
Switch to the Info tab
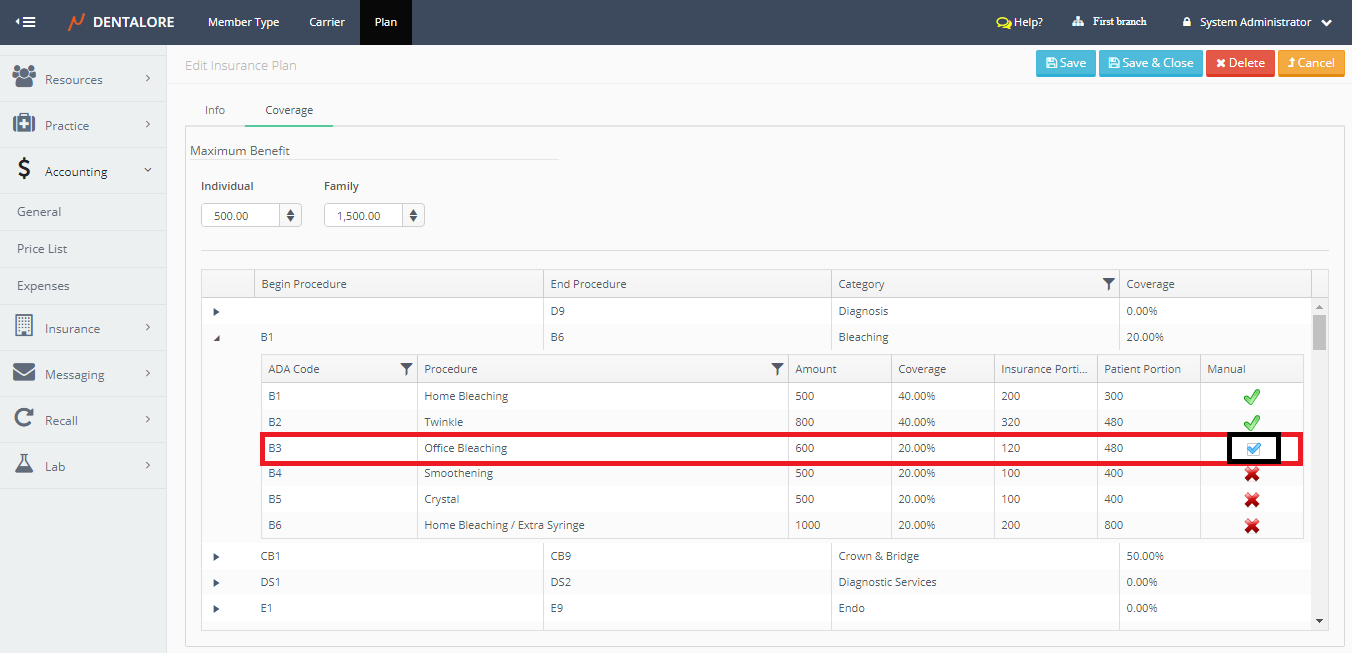coord(215,110)
